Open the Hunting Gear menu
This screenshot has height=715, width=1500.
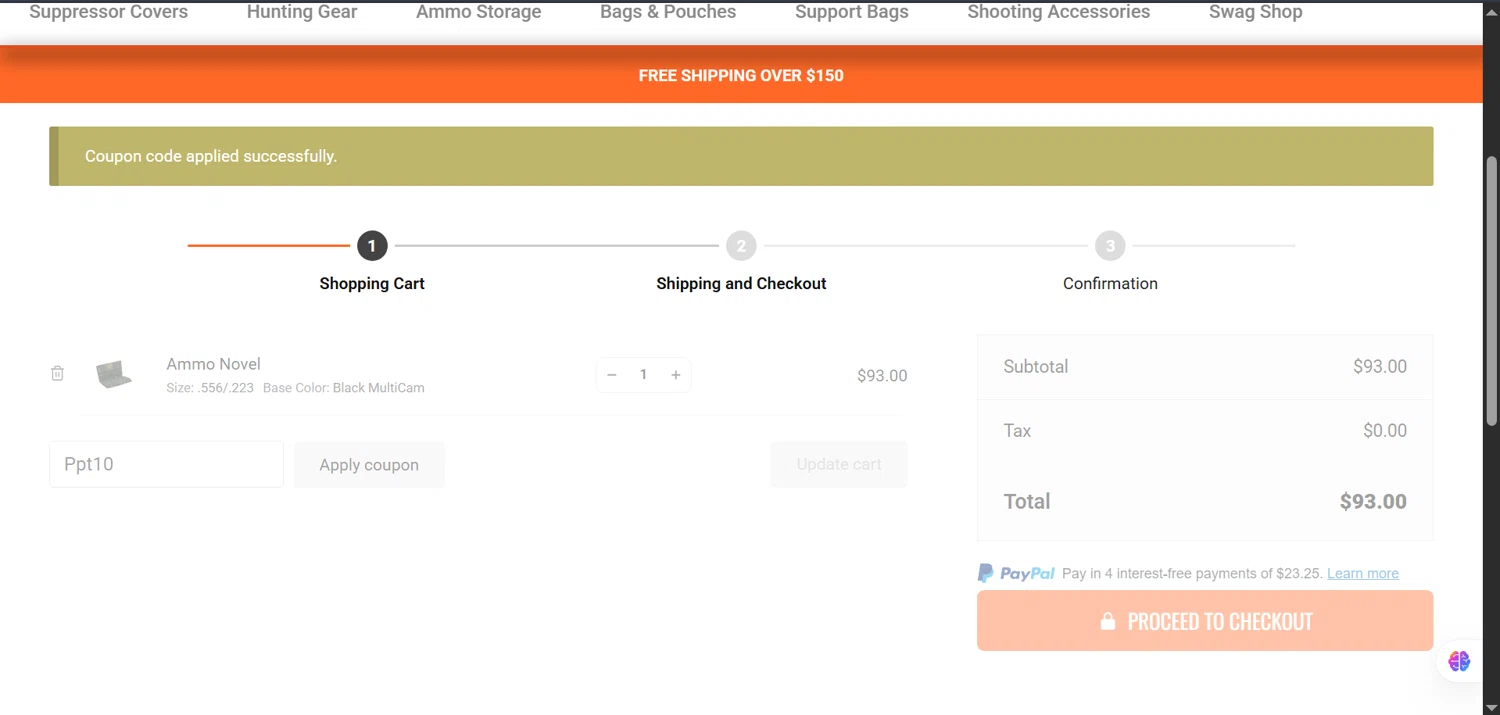point(302,12)
